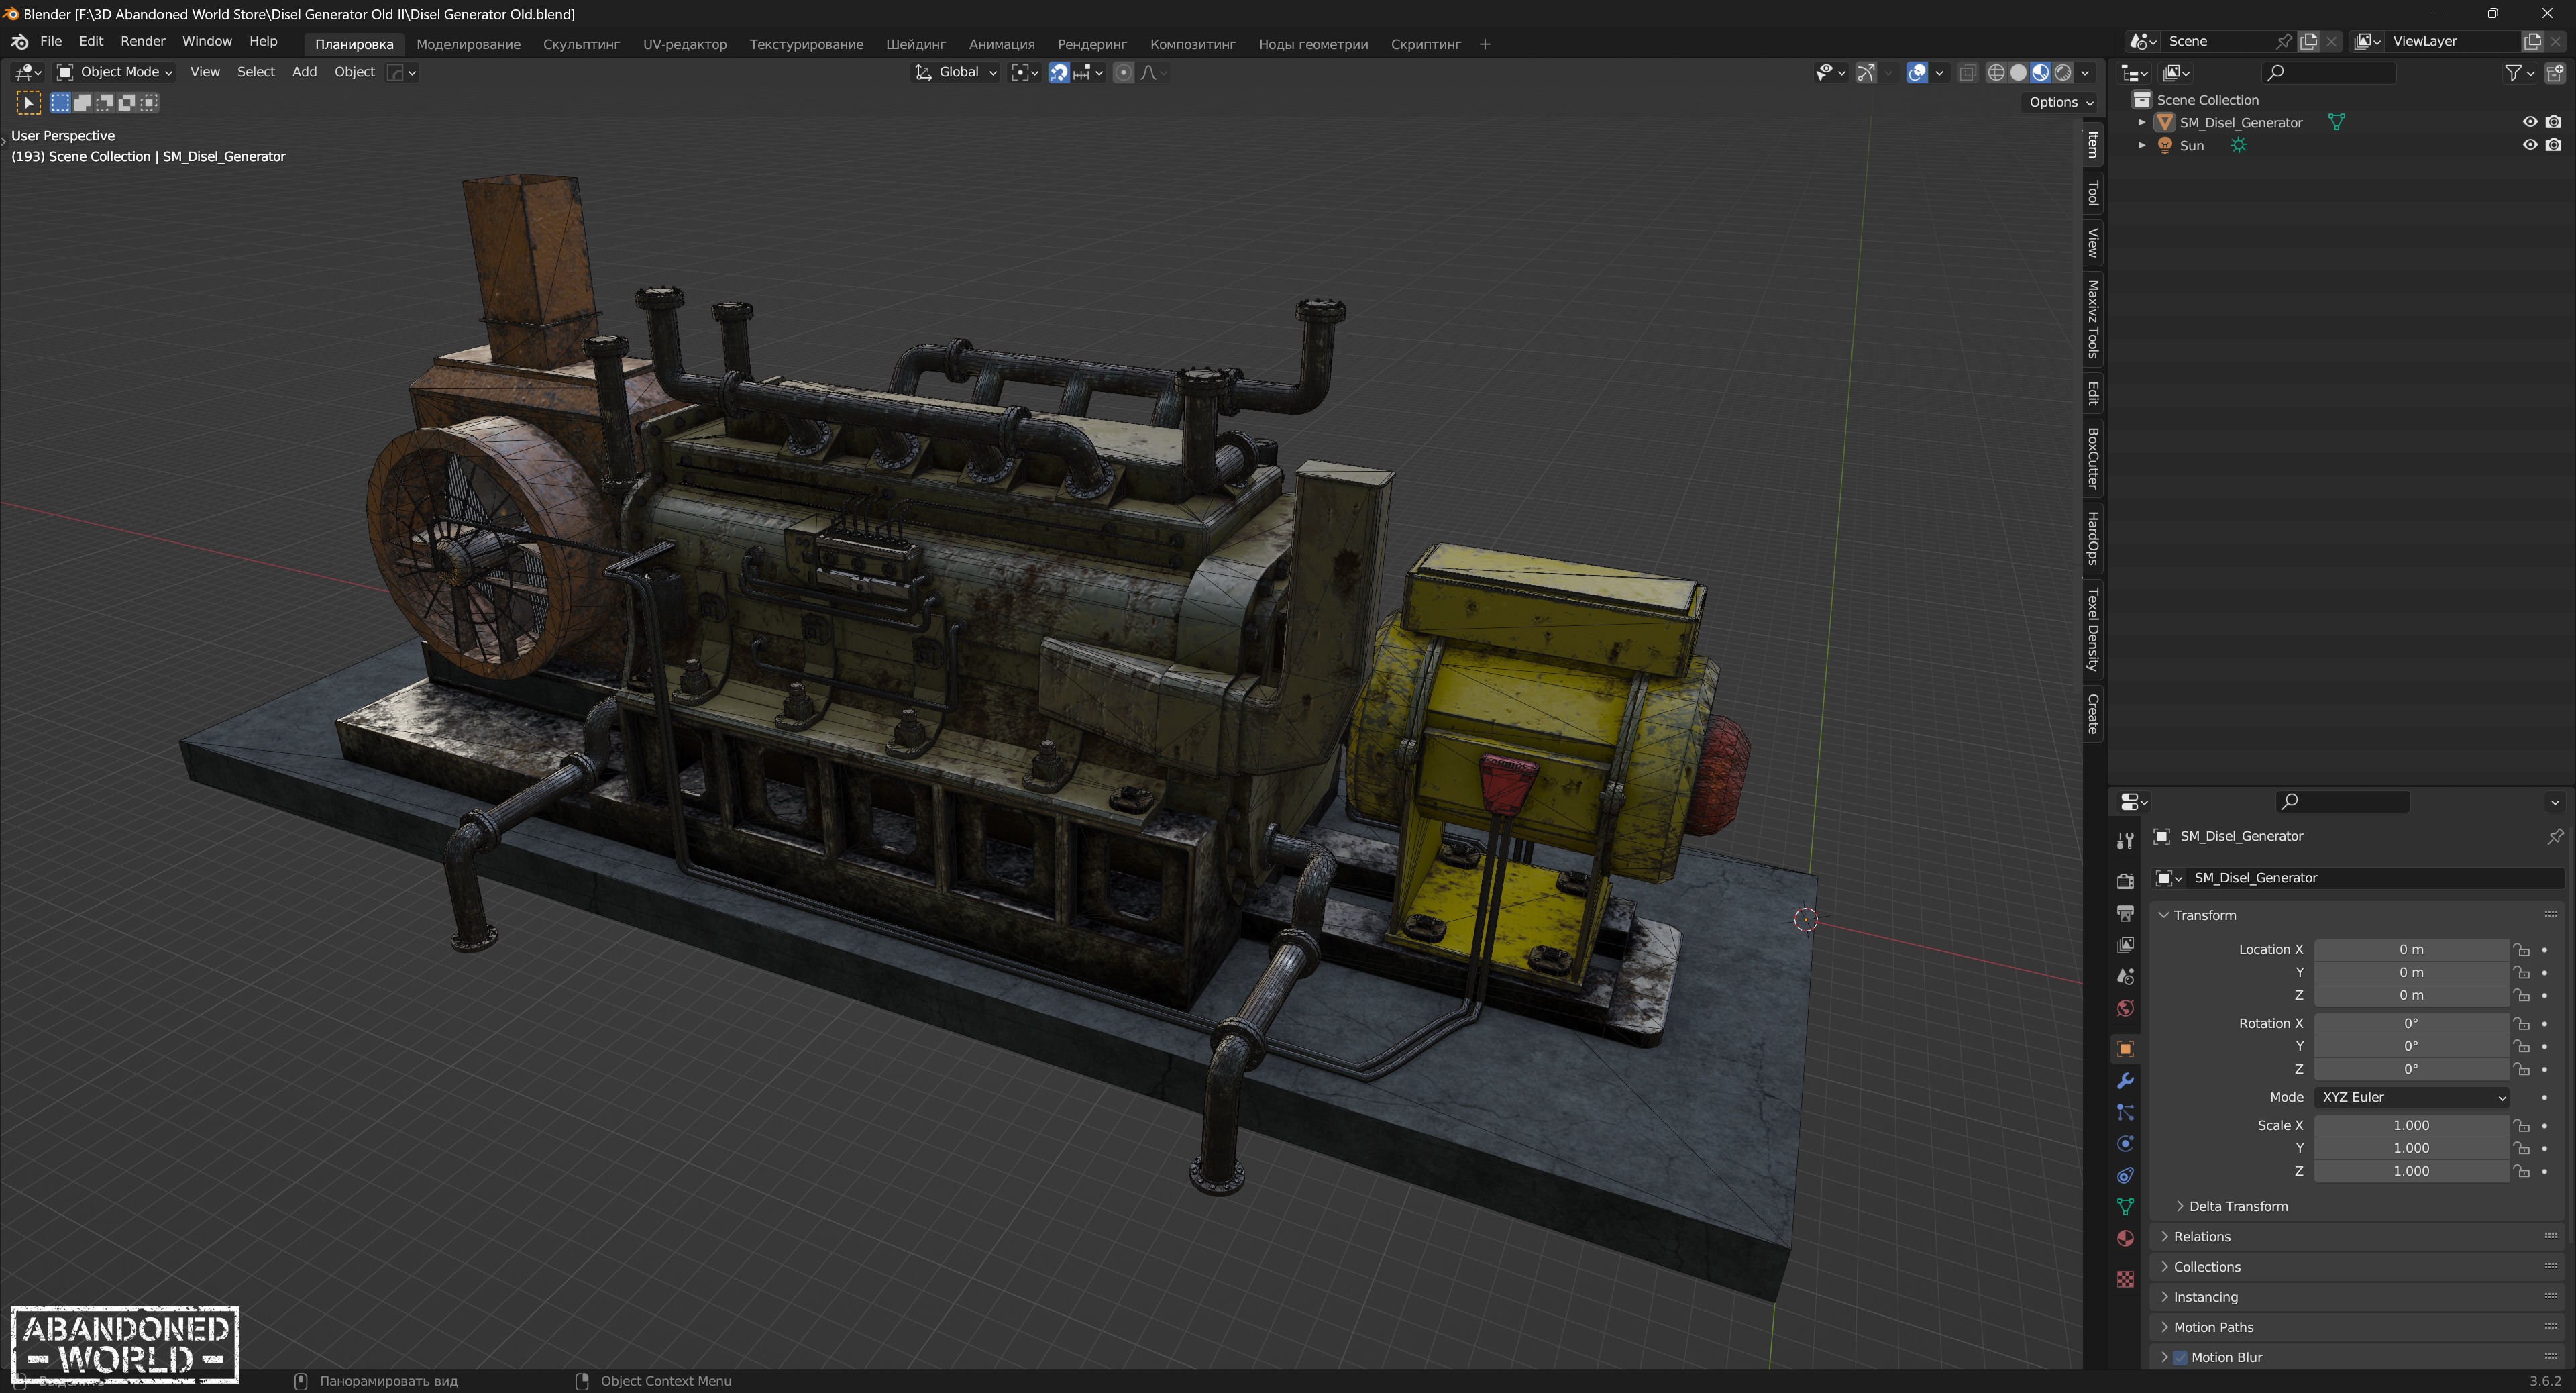Hide Sun in viewport with eye icon
Image resolution: width=2576 pixels, height=1393 pixels.
pos(2530,145)
